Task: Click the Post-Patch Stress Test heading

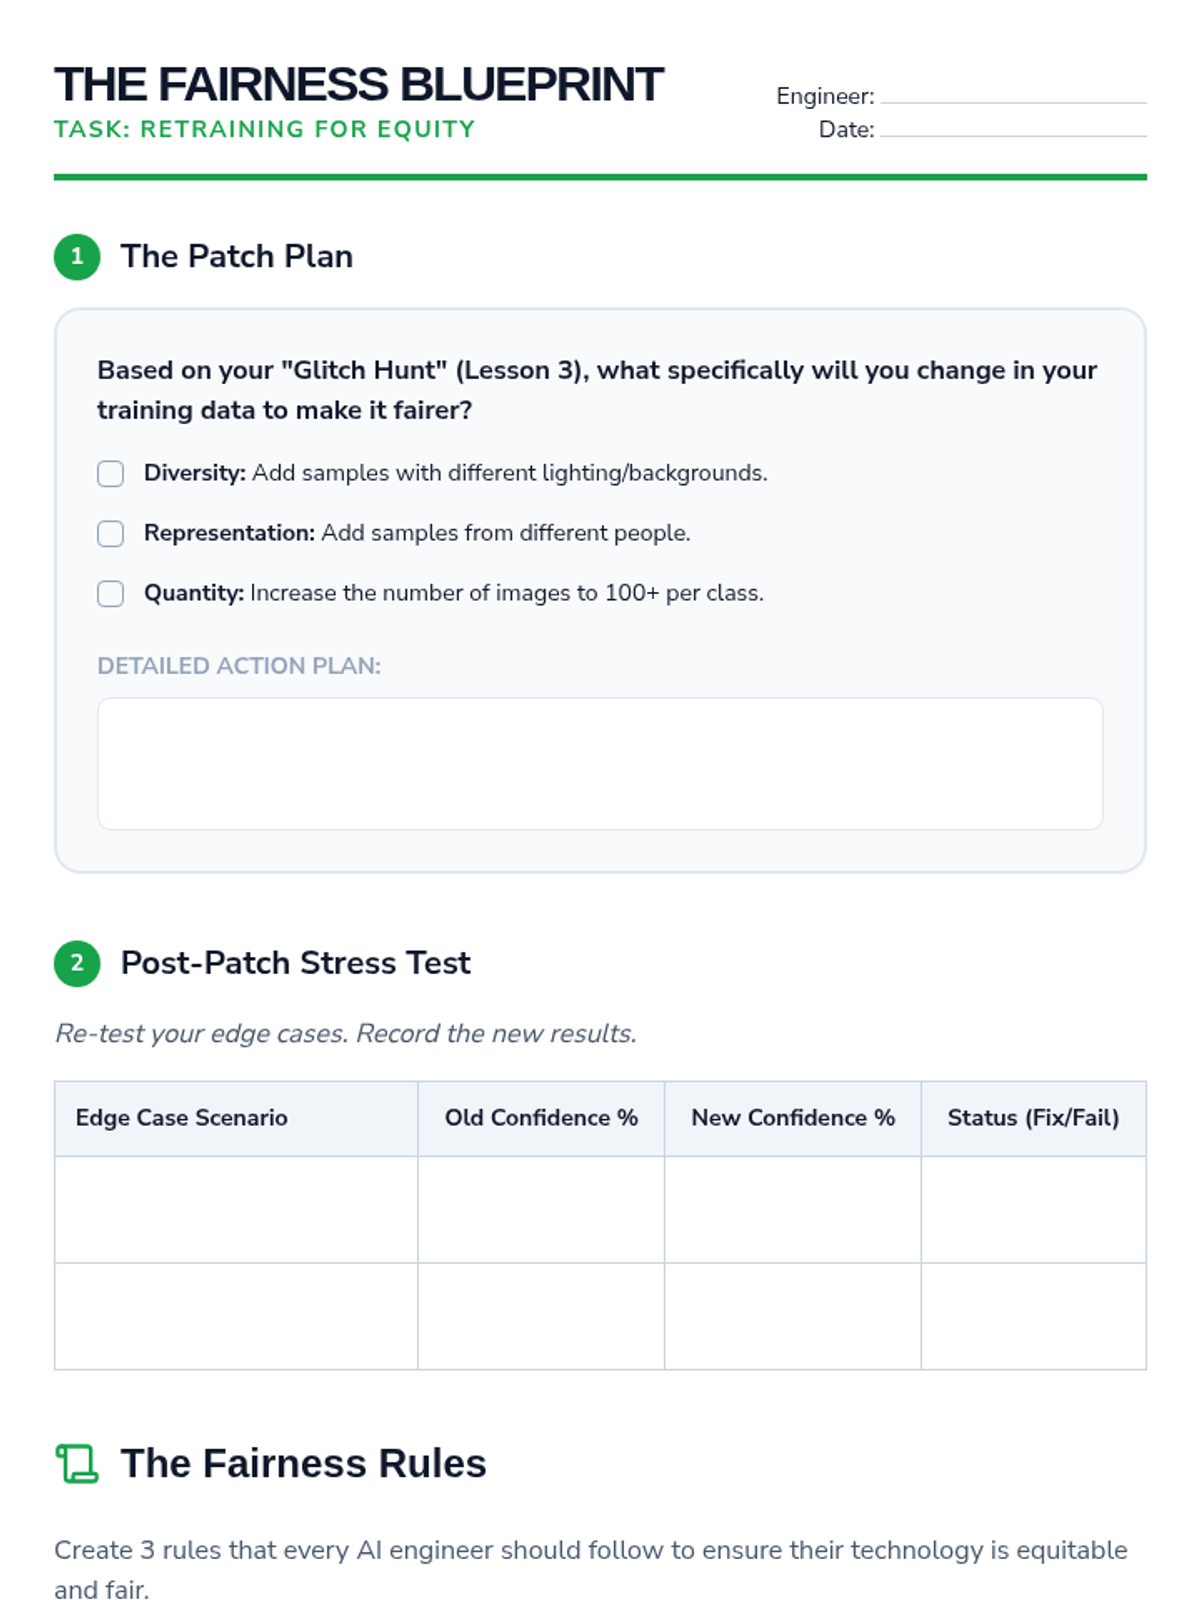Action: (x=295, y=963)
